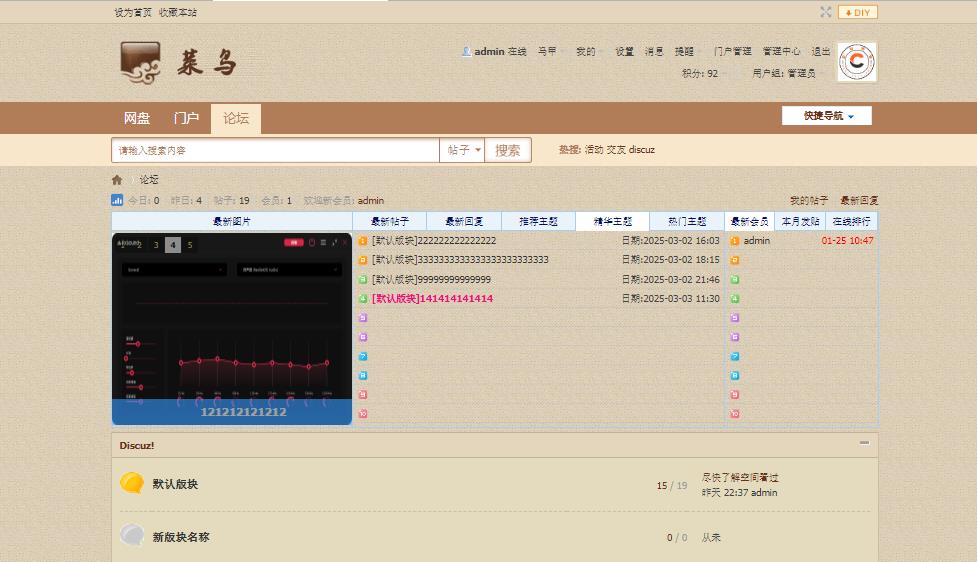Go home via breadcrumb house icon

pos(117,180)
